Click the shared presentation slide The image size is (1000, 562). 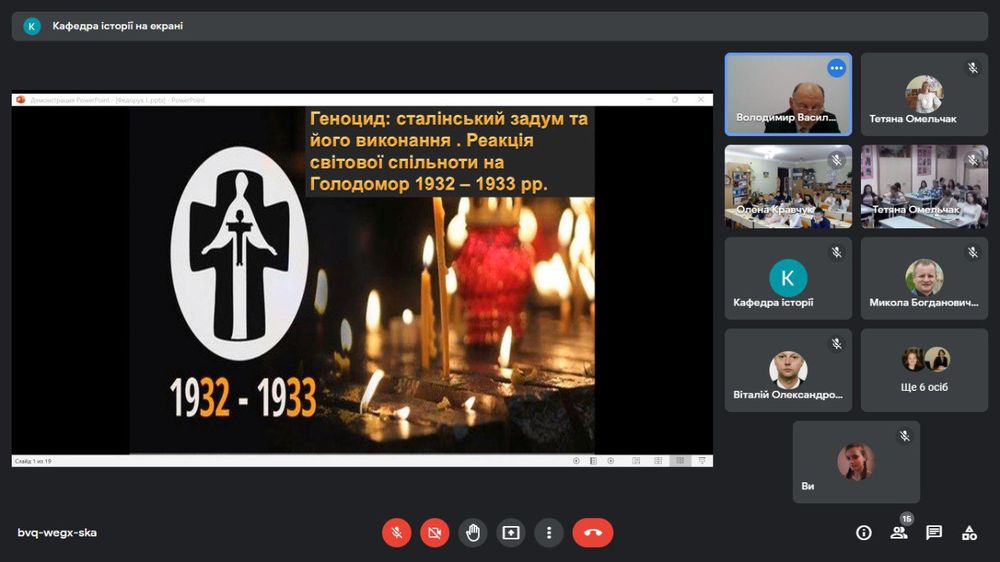pyautogui.click(x=362, y=279)
